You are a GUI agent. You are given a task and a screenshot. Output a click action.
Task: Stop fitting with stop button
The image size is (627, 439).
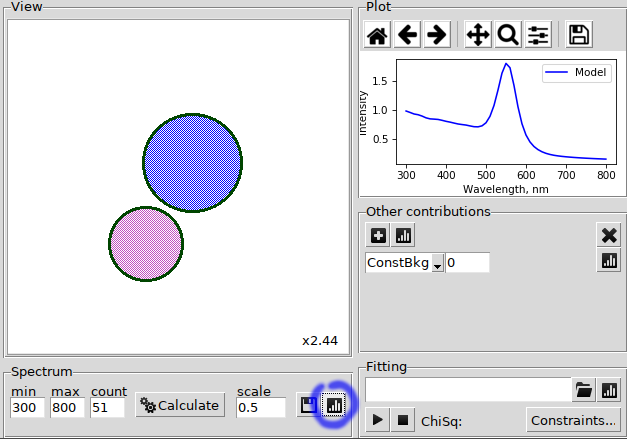click(x=403, y=420)
